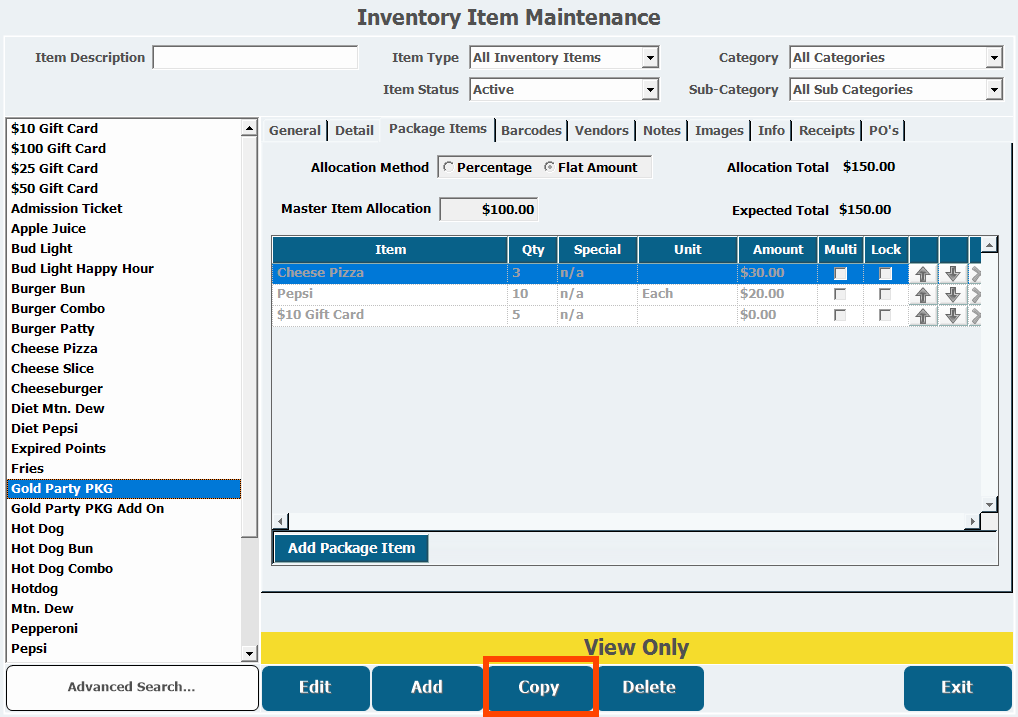Move Cheese Pizza row up with arrow
Viewport: 1018px width, 717px height.
[923, 274]
